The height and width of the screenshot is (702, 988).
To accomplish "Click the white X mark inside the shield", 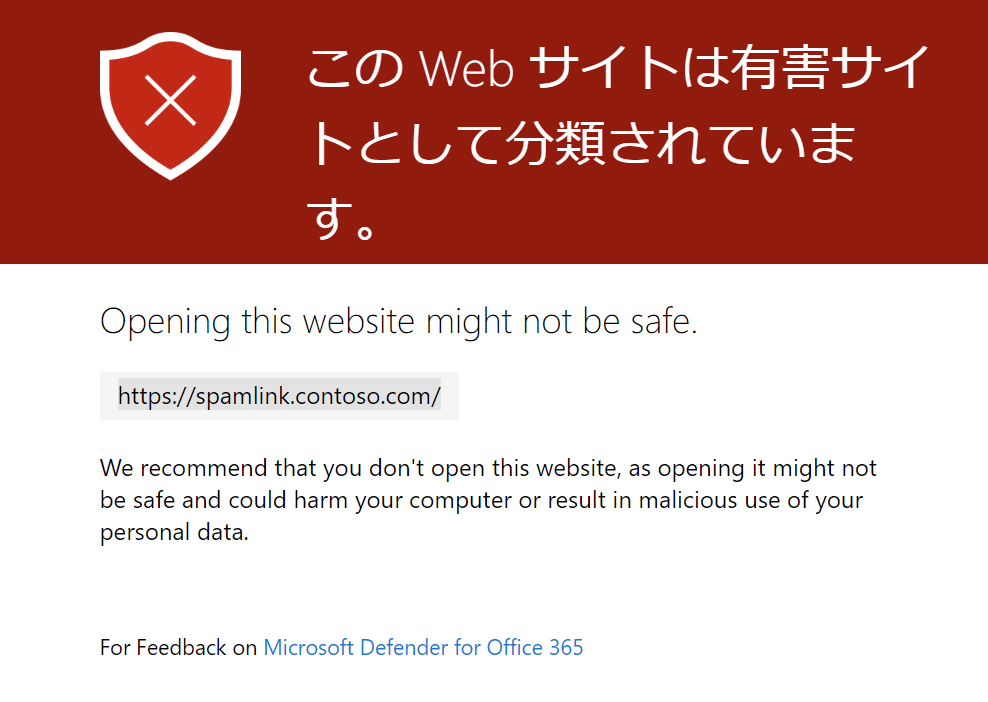I will point(170,101).
